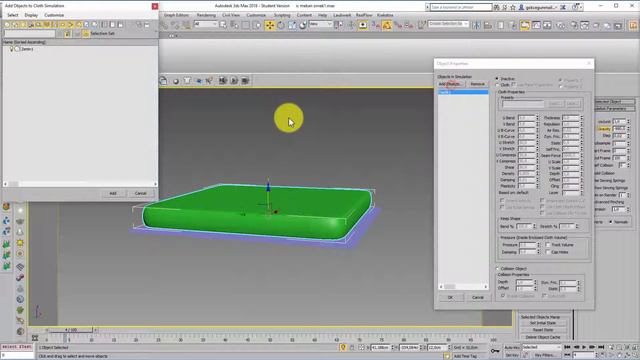Open the selection filter dropdown showing All
Viewport: 640px width, 360px height.
click(x=206, y=24)
